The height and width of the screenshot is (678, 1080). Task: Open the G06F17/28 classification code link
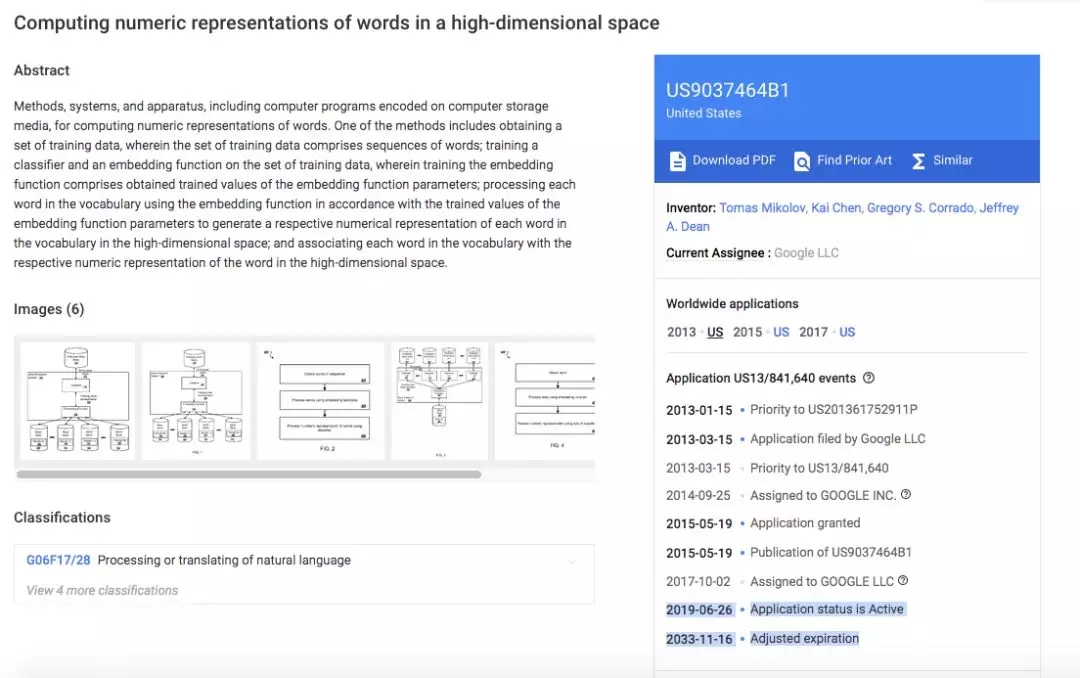click(58, 560)
